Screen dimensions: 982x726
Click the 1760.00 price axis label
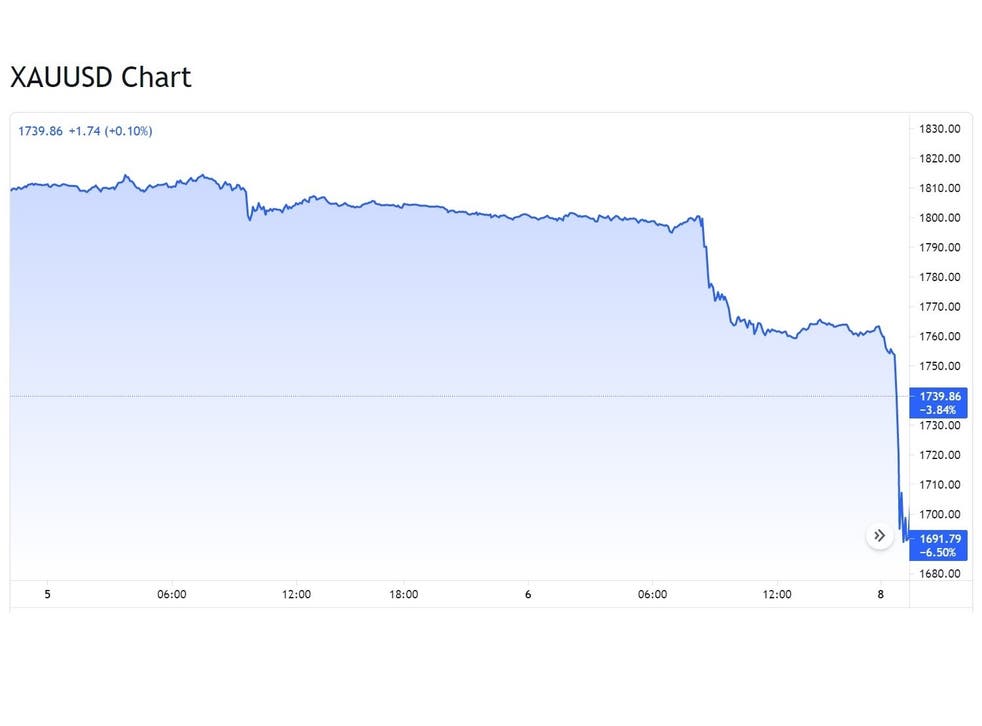coord(940,337)
